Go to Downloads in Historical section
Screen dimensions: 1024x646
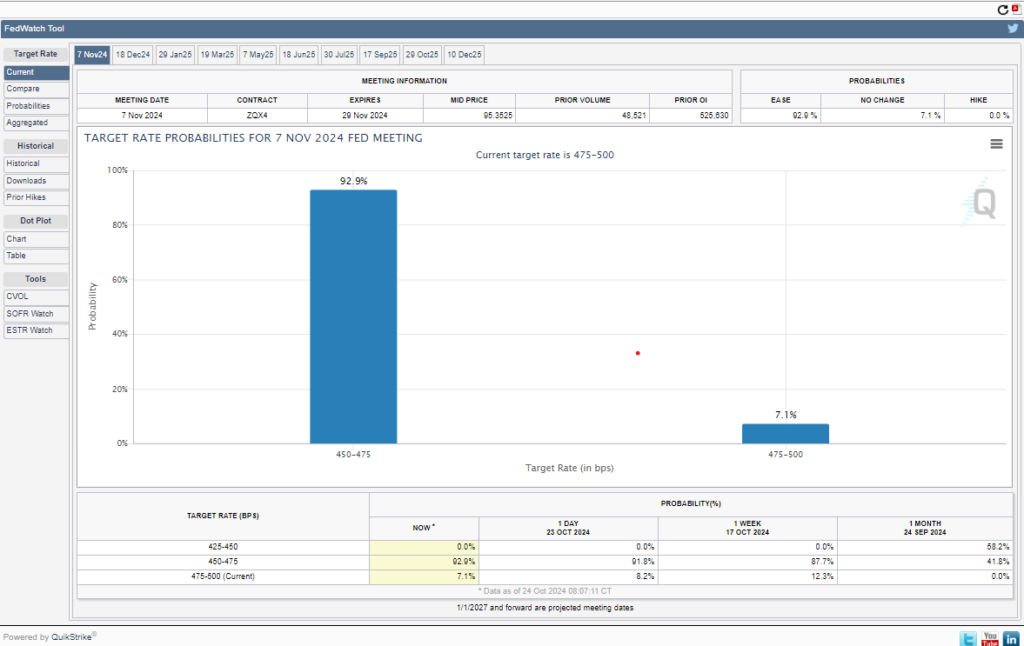(x=36, y=181)
